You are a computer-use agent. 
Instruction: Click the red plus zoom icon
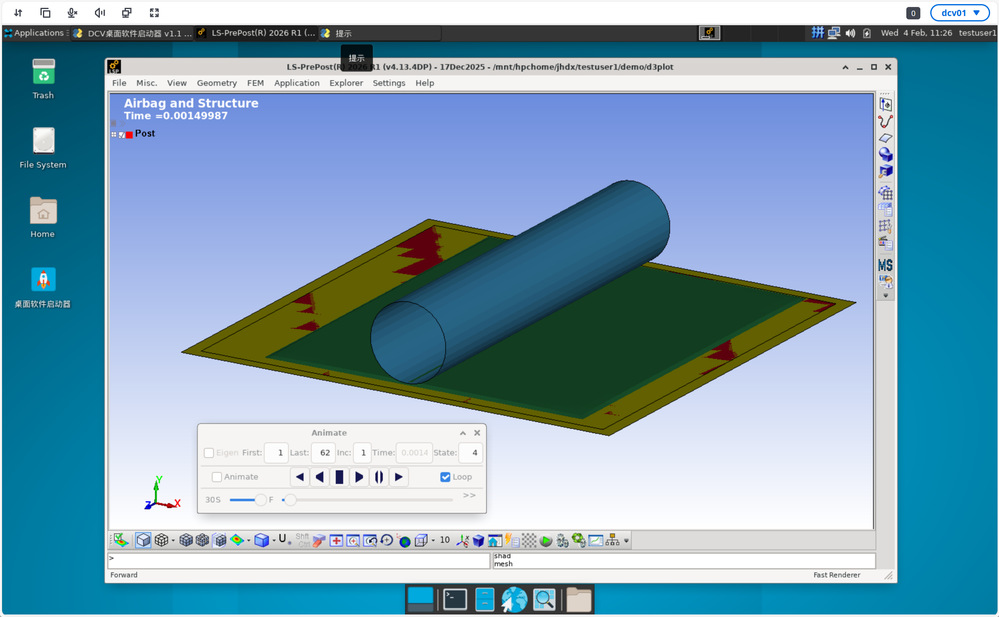(x=337, y=540)
